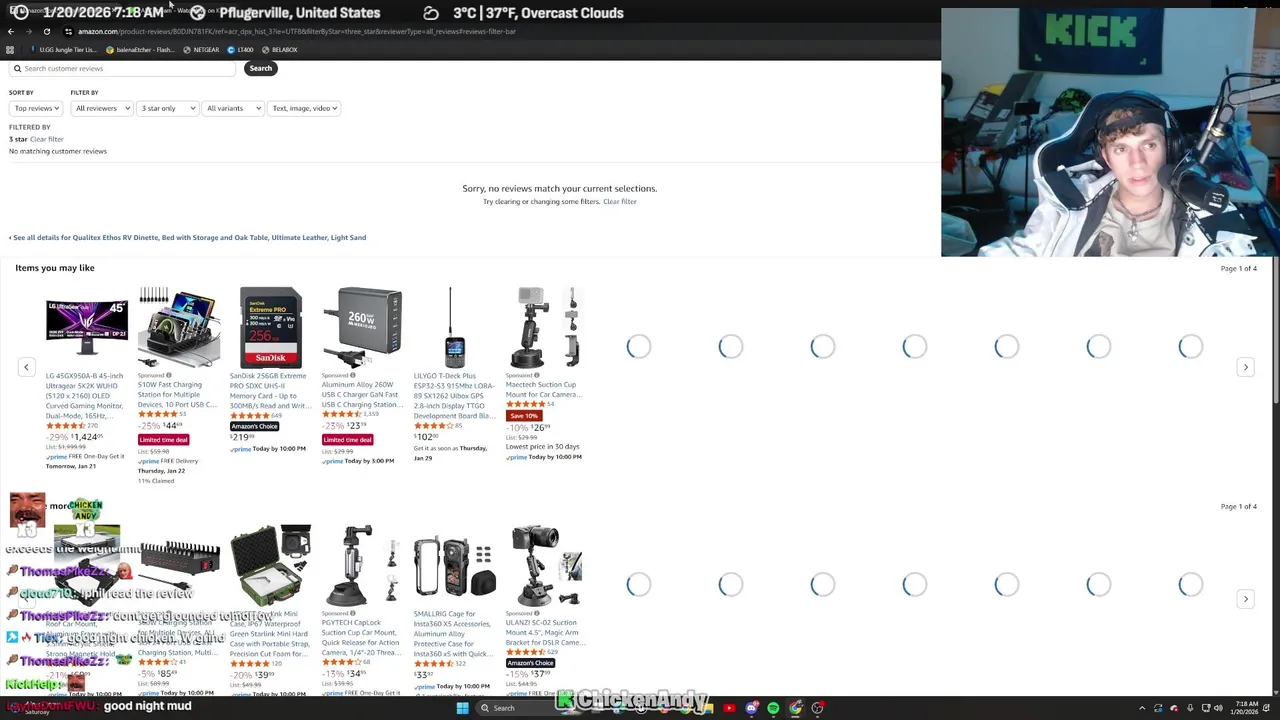Open the Maectech Suction Cup Mount title
Viewport: 1280px width, 720px height.
point(544,389)
